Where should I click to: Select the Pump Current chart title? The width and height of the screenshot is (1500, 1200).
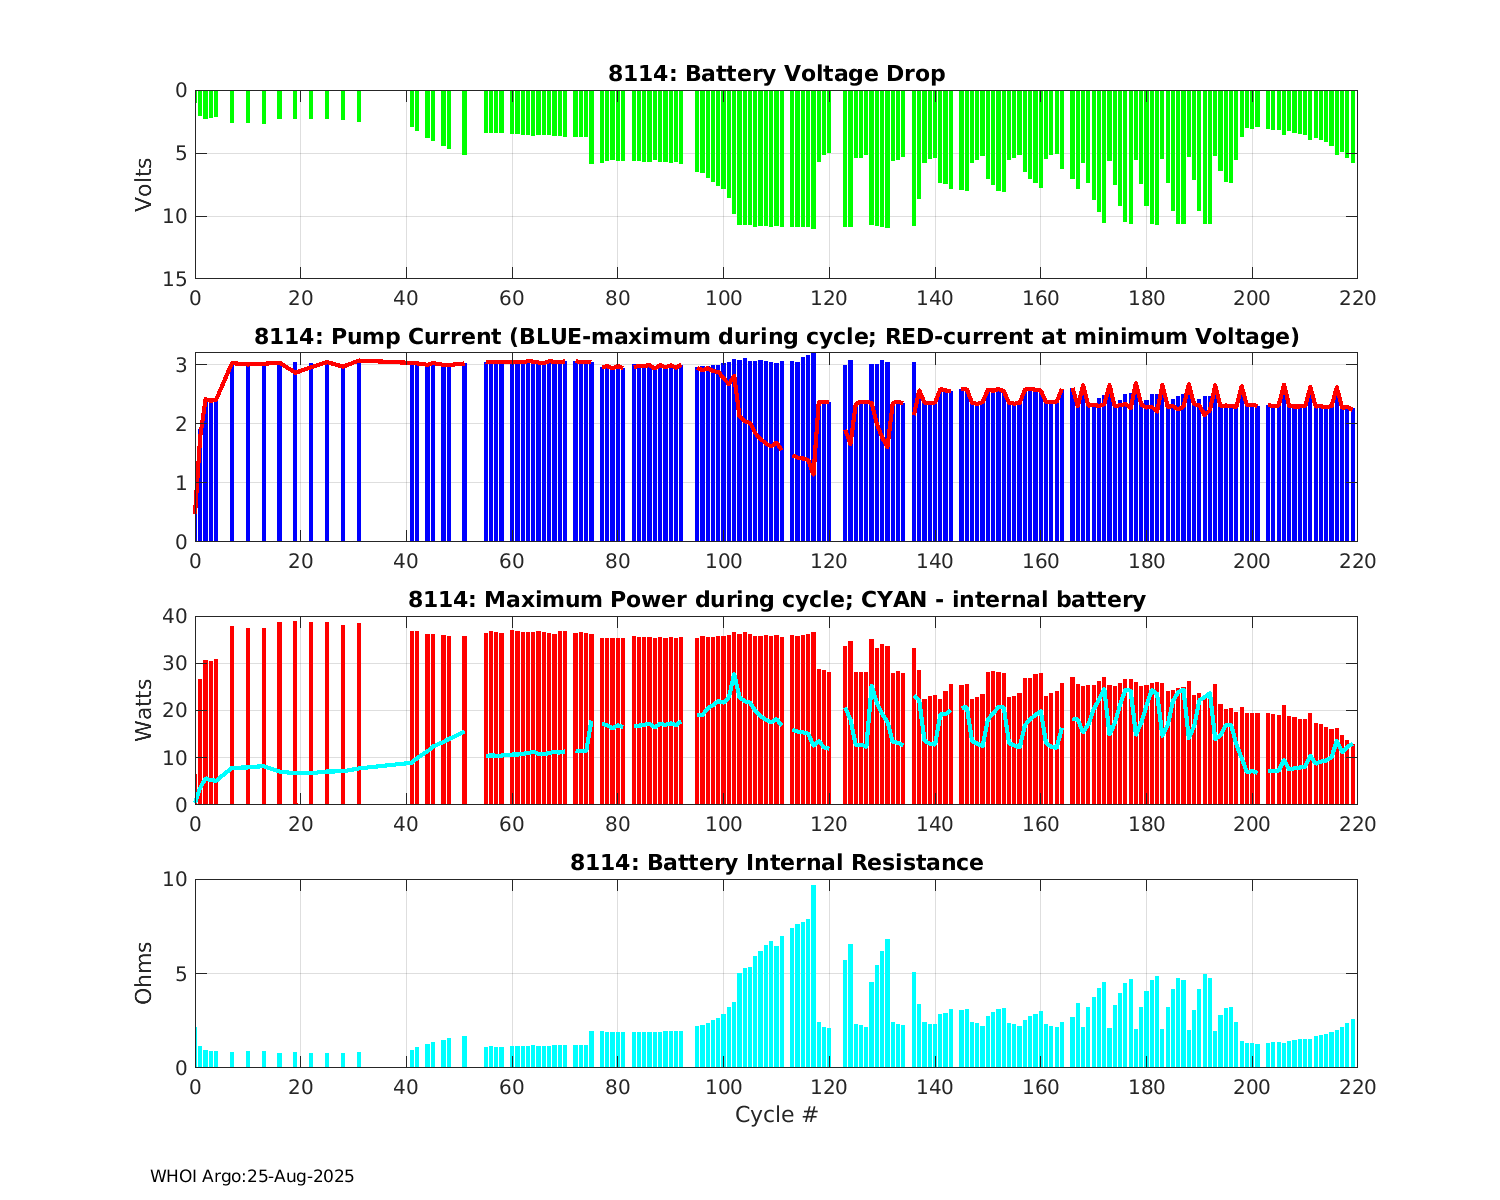pos(776,337)
